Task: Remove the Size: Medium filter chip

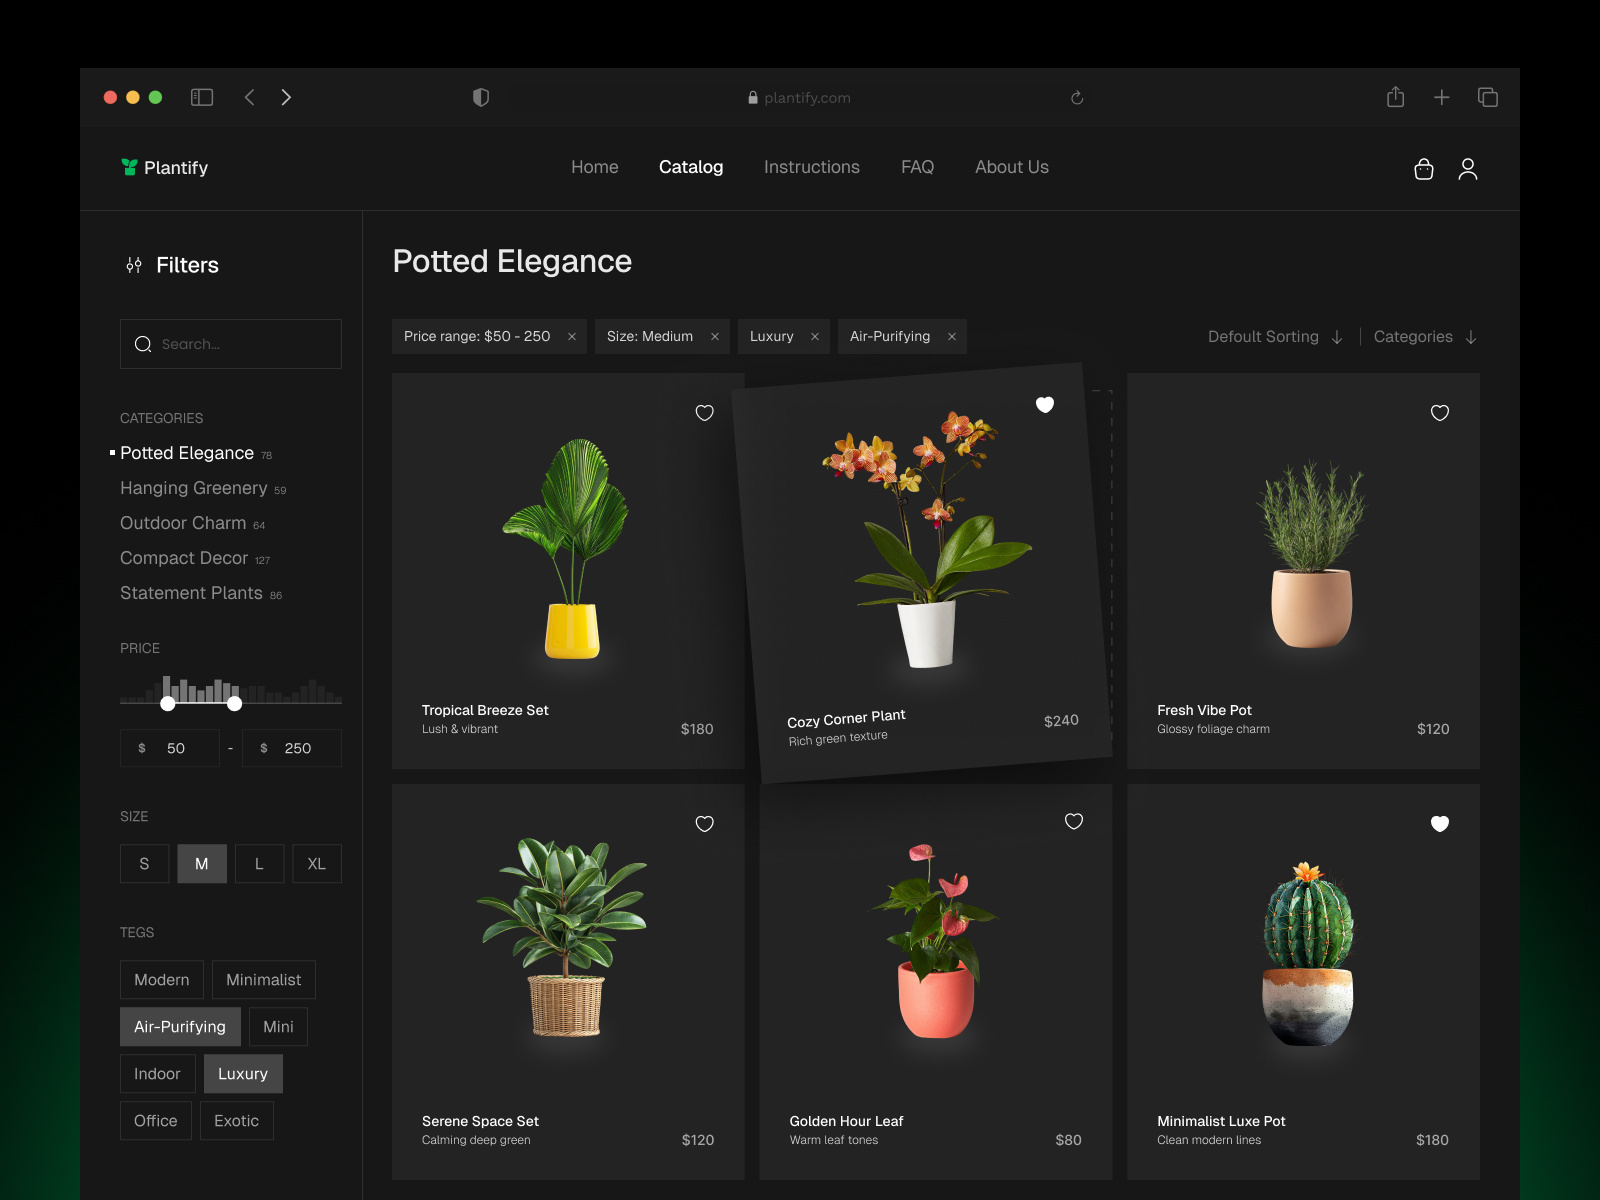Action: tap(715, 336)
